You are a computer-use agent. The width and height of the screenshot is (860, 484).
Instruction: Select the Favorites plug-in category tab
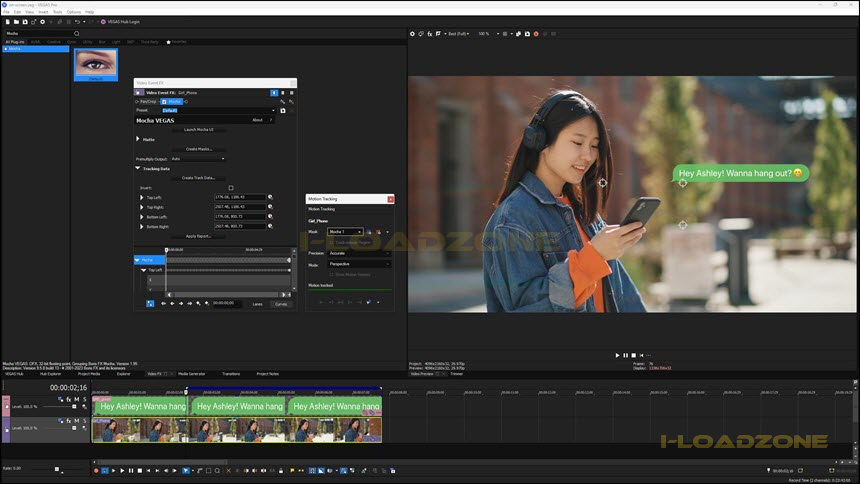click(176, 42)
